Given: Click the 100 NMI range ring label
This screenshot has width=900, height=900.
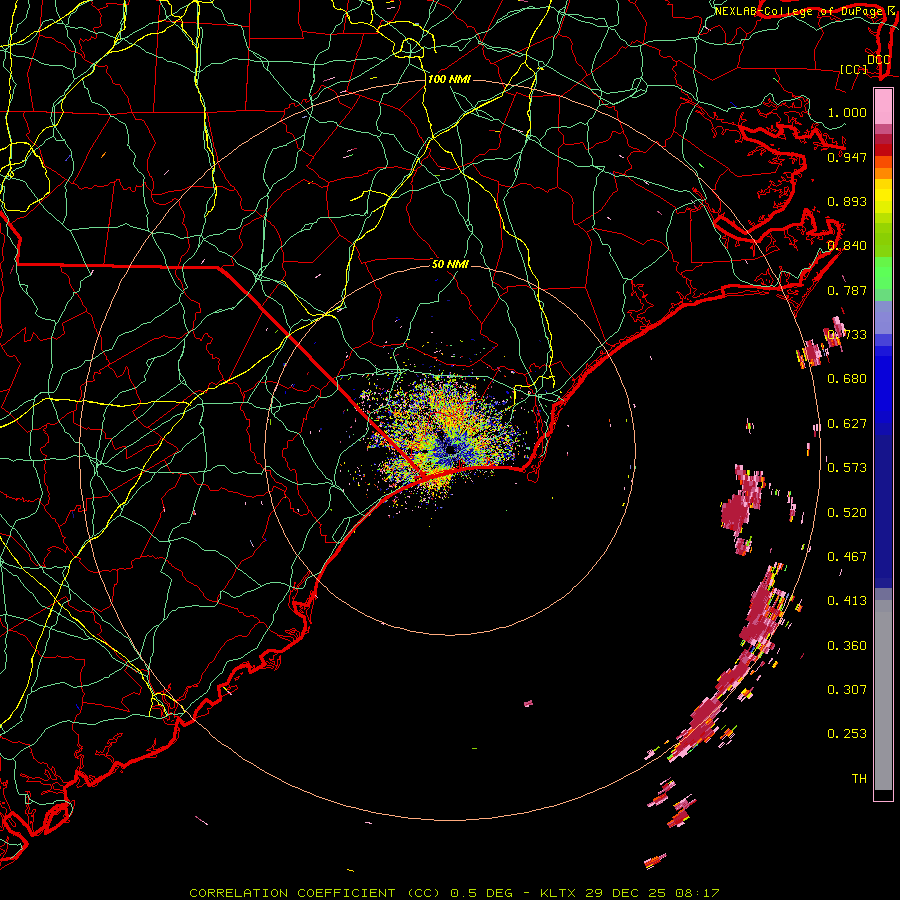Looking at the screenshot, I should click(x=449, y=79).
